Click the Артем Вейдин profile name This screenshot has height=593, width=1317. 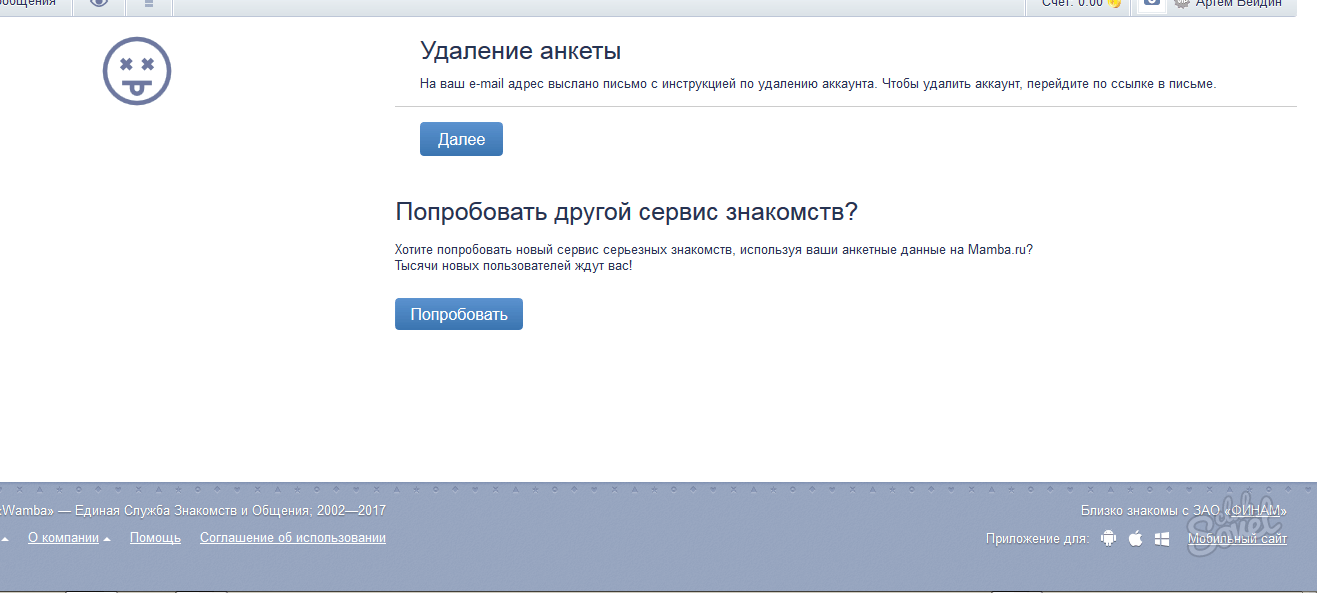pyautogui.click(x=1238, y=4)
